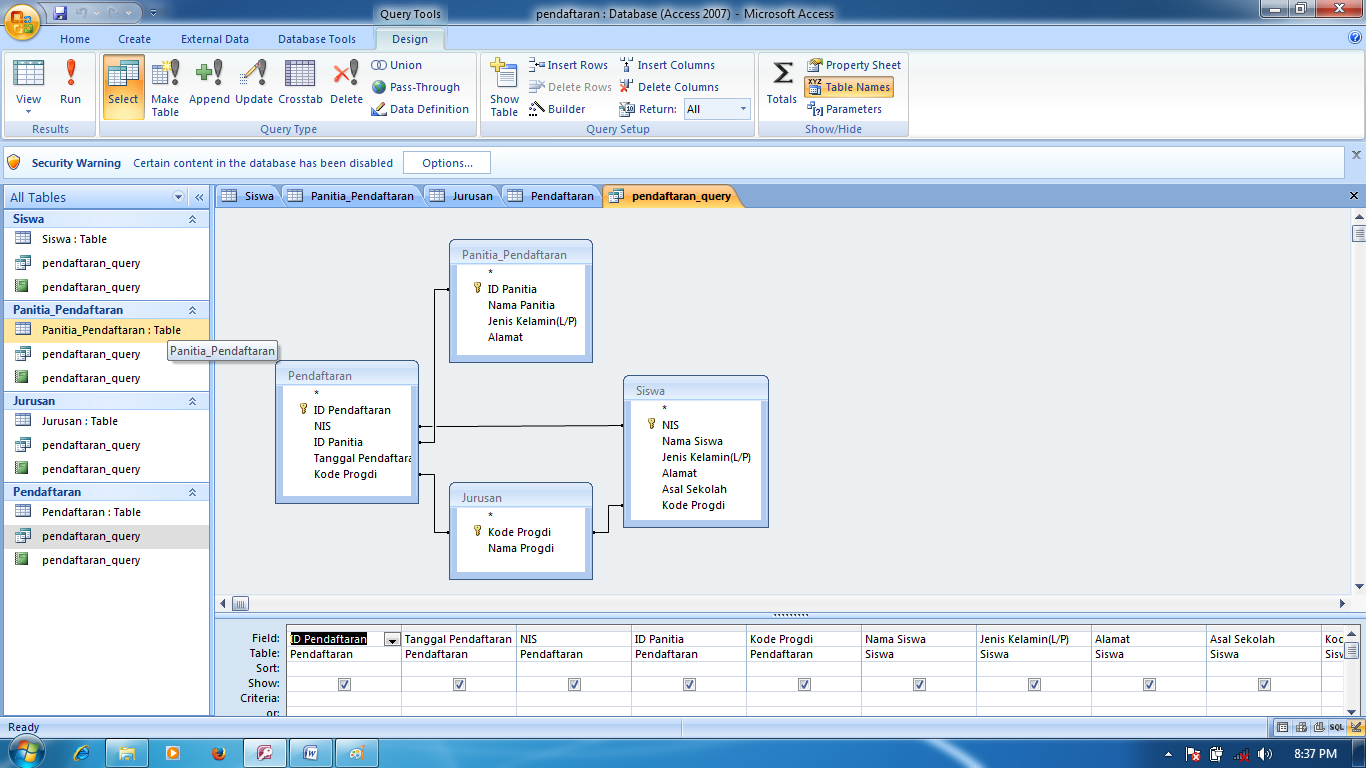Switch to SQL view in status bar
Image resolution: width=1366 pixels, height=768 pixels.
coord(1336,727)
